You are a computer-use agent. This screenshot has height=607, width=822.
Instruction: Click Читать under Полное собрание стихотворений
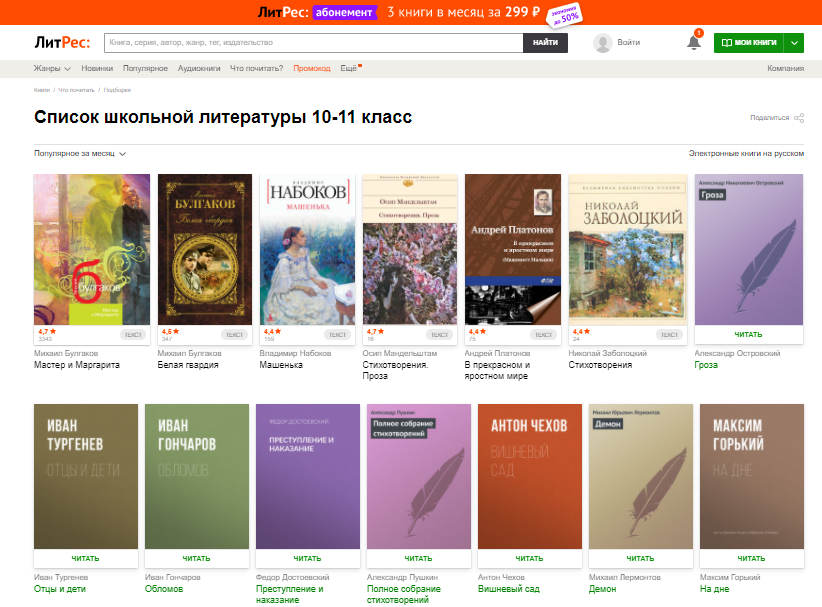[x=418, y=558]
